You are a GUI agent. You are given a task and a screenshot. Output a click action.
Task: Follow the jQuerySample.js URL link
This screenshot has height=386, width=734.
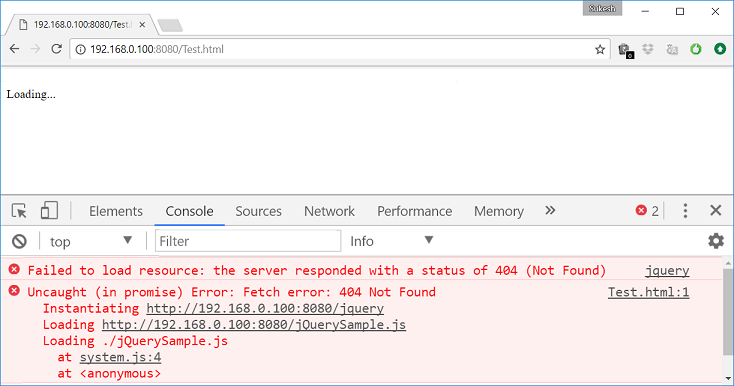pos(254,325)
